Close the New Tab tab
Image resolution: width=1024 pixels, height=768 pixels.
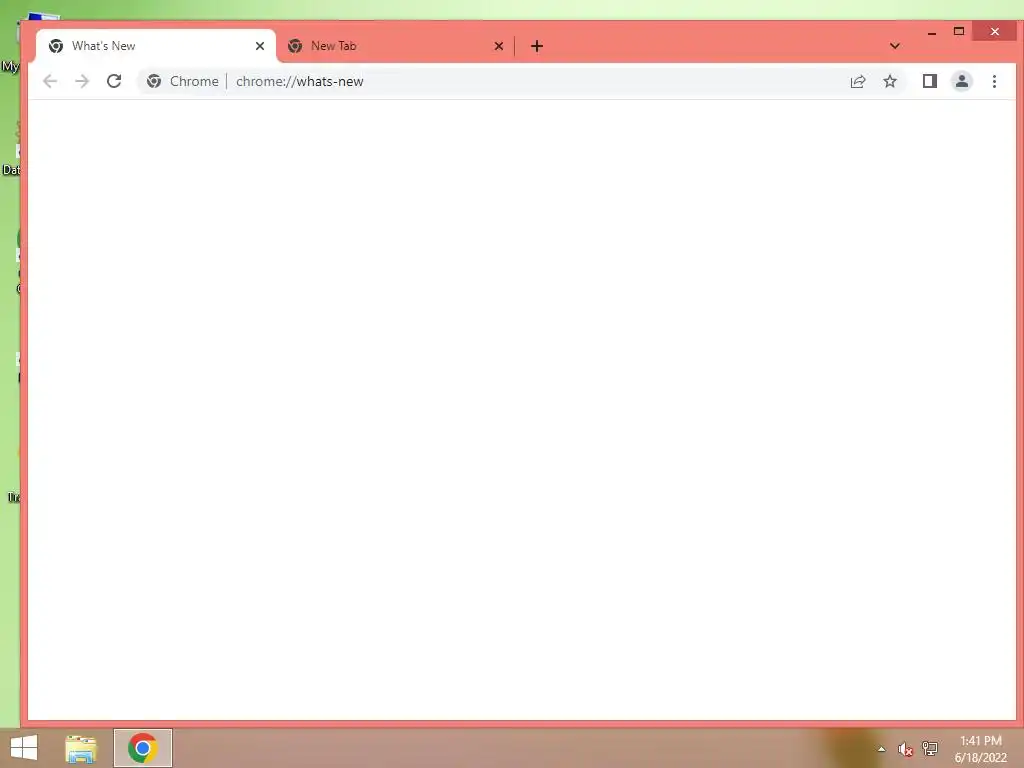coord(499,46)
